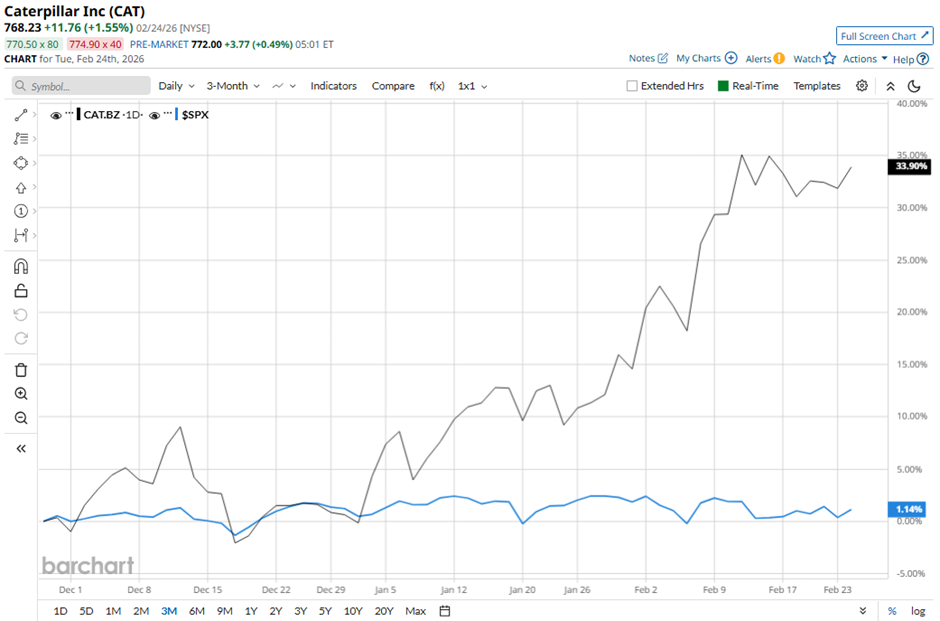This screenshot has height=621, width=940.
Task: Open the measure range tool
Action: coord(21,235)
